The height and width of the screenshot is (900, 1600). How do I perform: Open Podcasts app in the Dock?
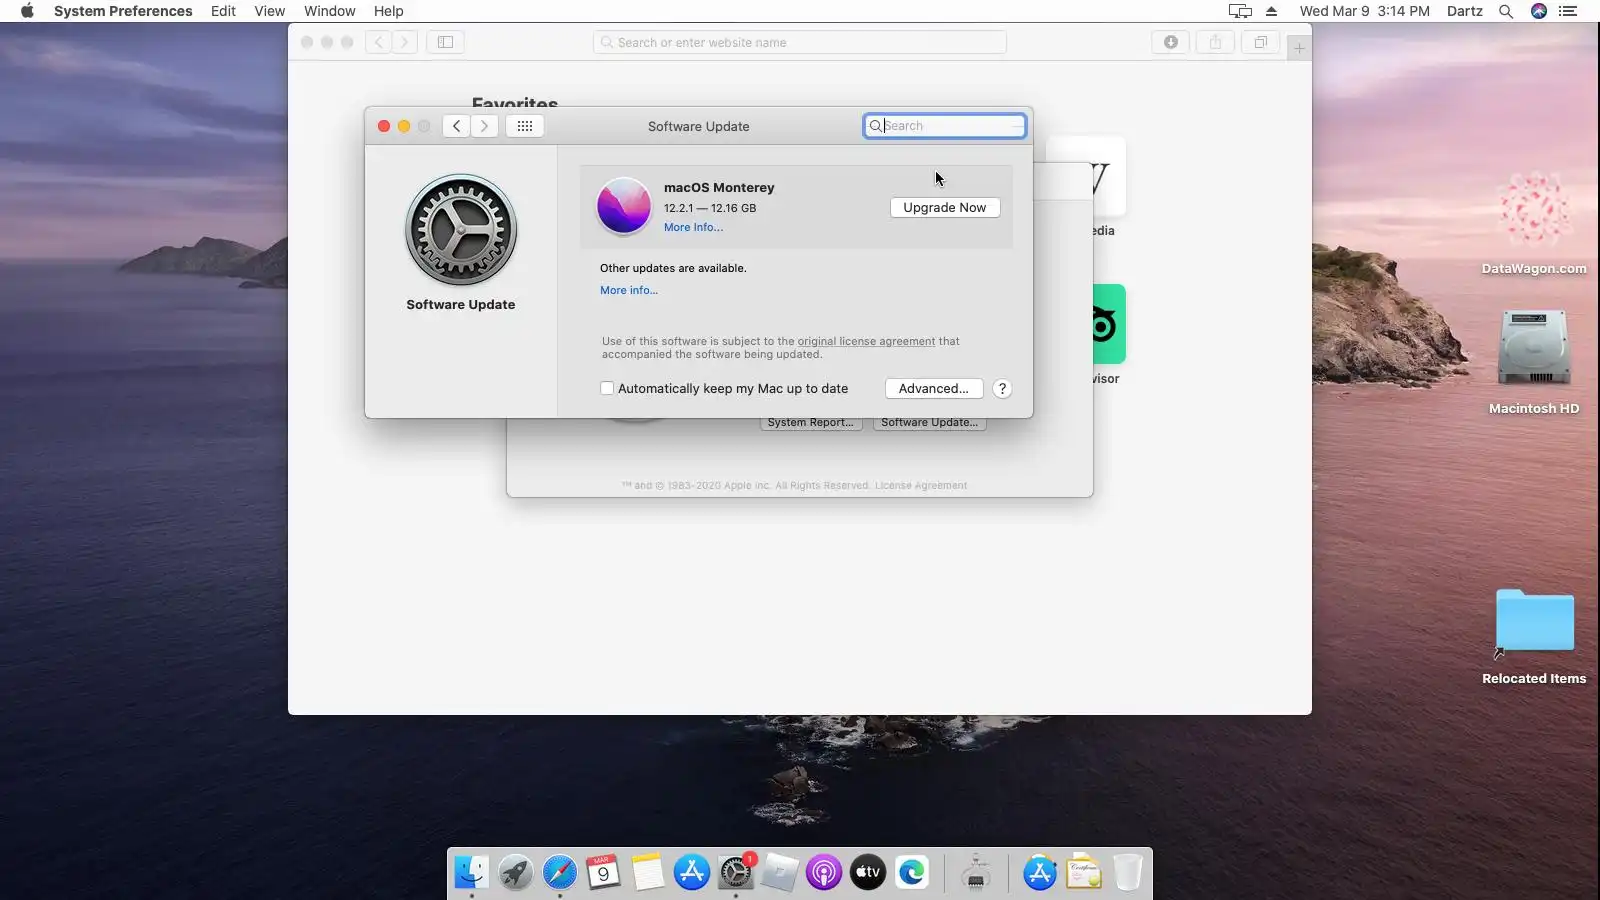coord(824,873)
